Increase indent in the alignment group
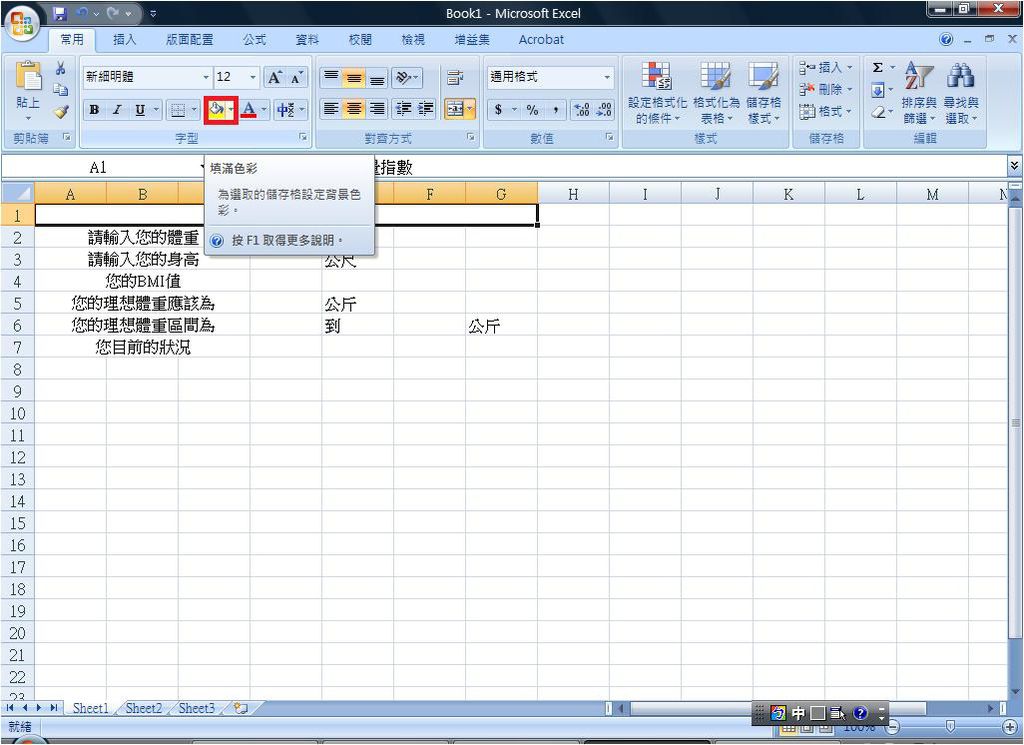Viewport: 1024px width, 745px height. coord(426,108)
